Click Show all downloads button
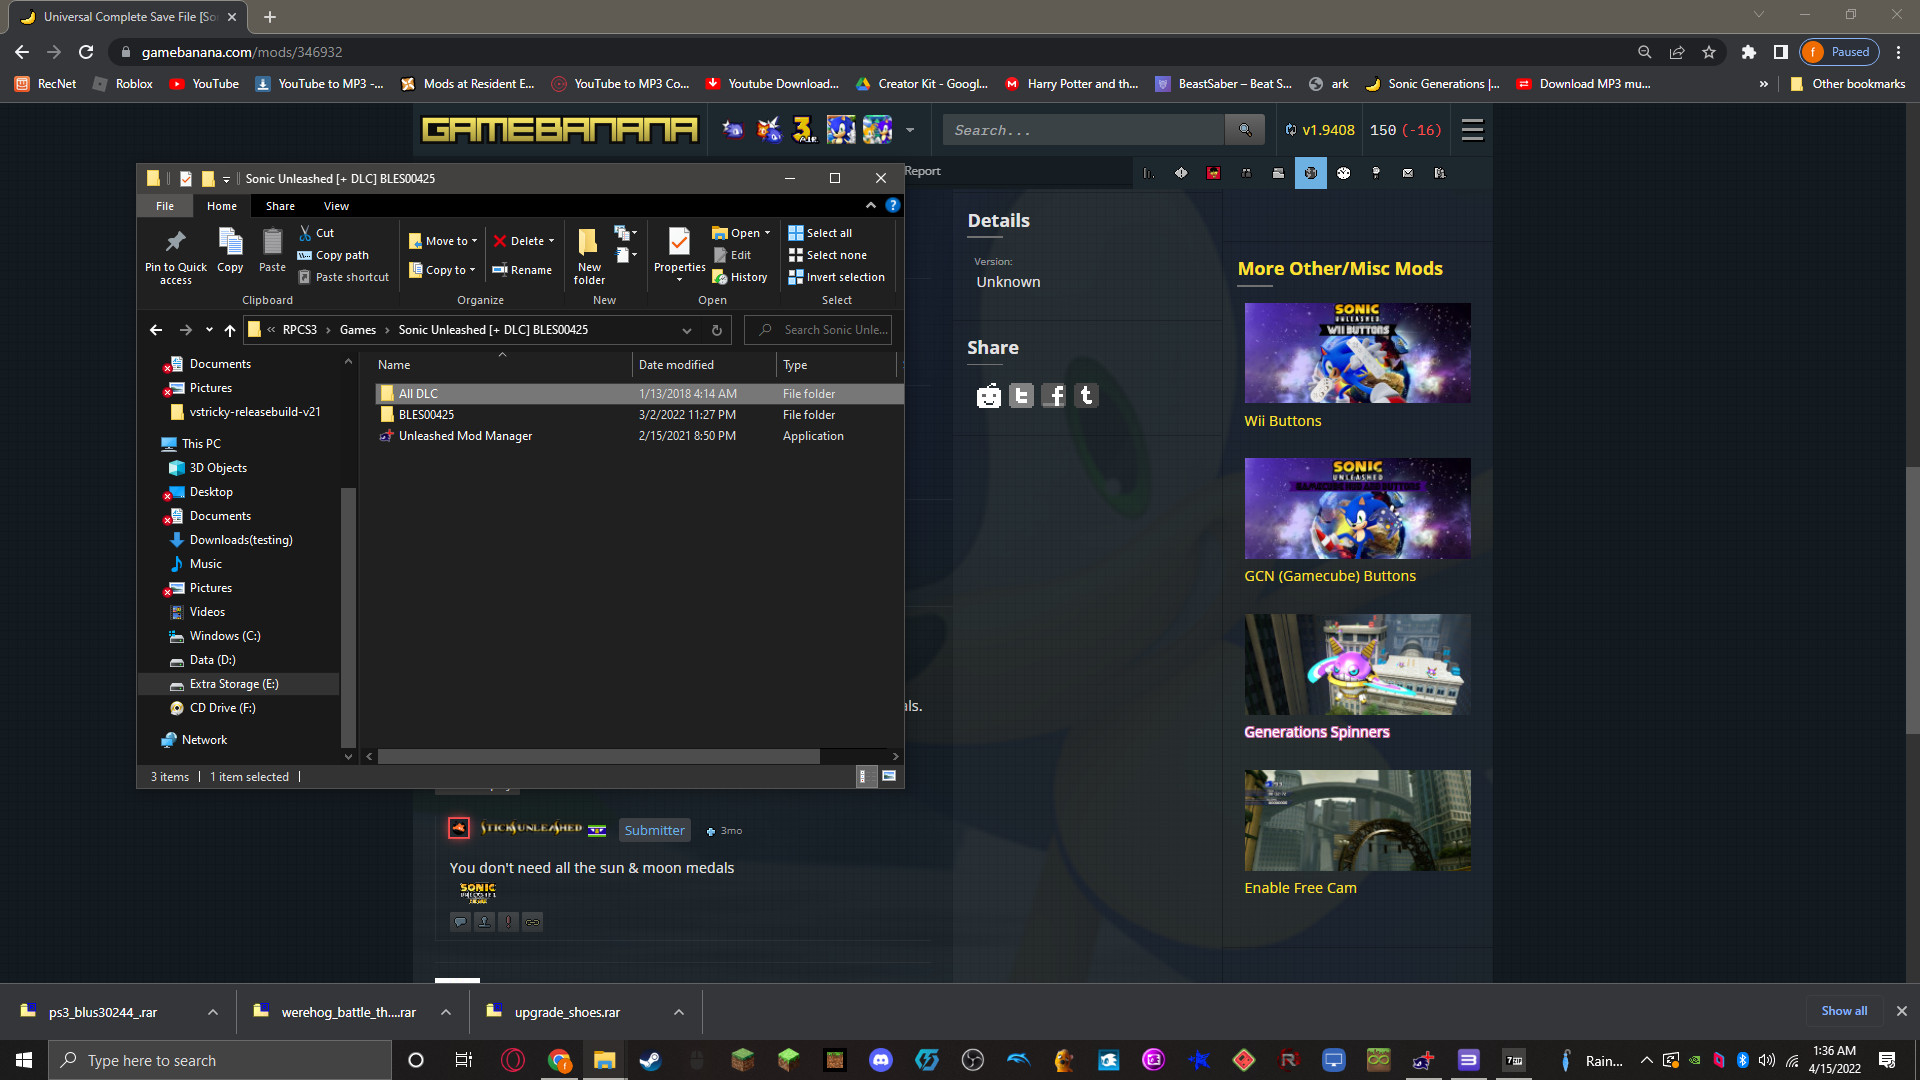 [1843, 1011]
